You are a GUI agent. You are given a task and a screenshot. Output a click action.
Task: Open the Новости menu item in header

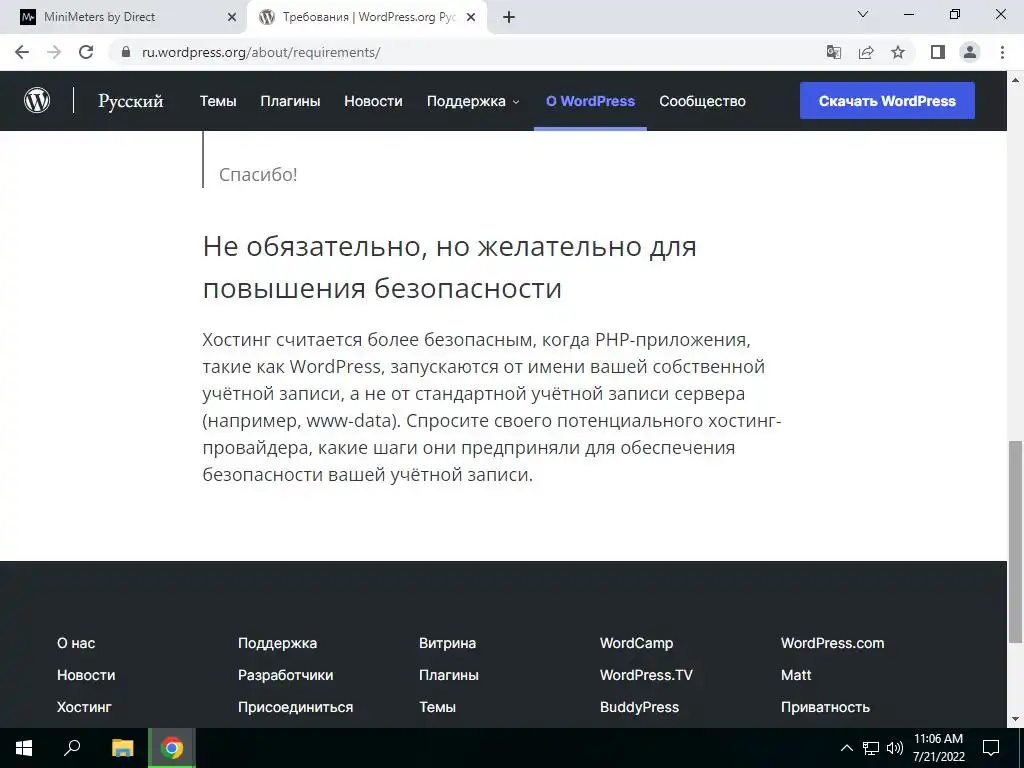point(374,101)
